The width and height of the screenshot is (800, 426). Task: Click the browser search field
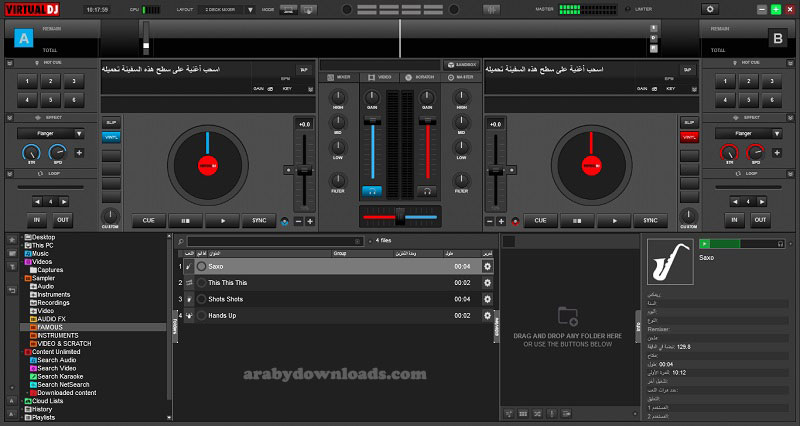pos(276,241)
